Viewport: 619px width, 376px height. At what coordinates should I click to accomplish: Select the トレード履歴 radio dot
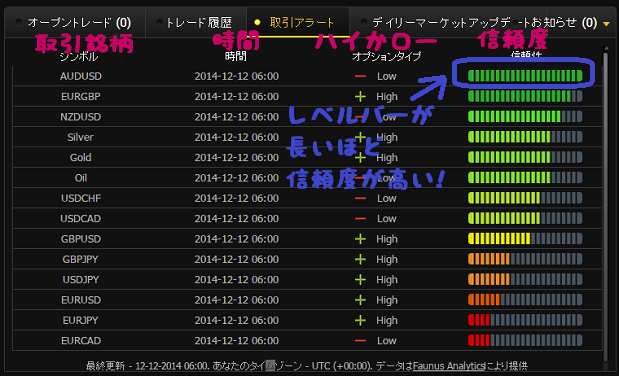coord(159,22)
